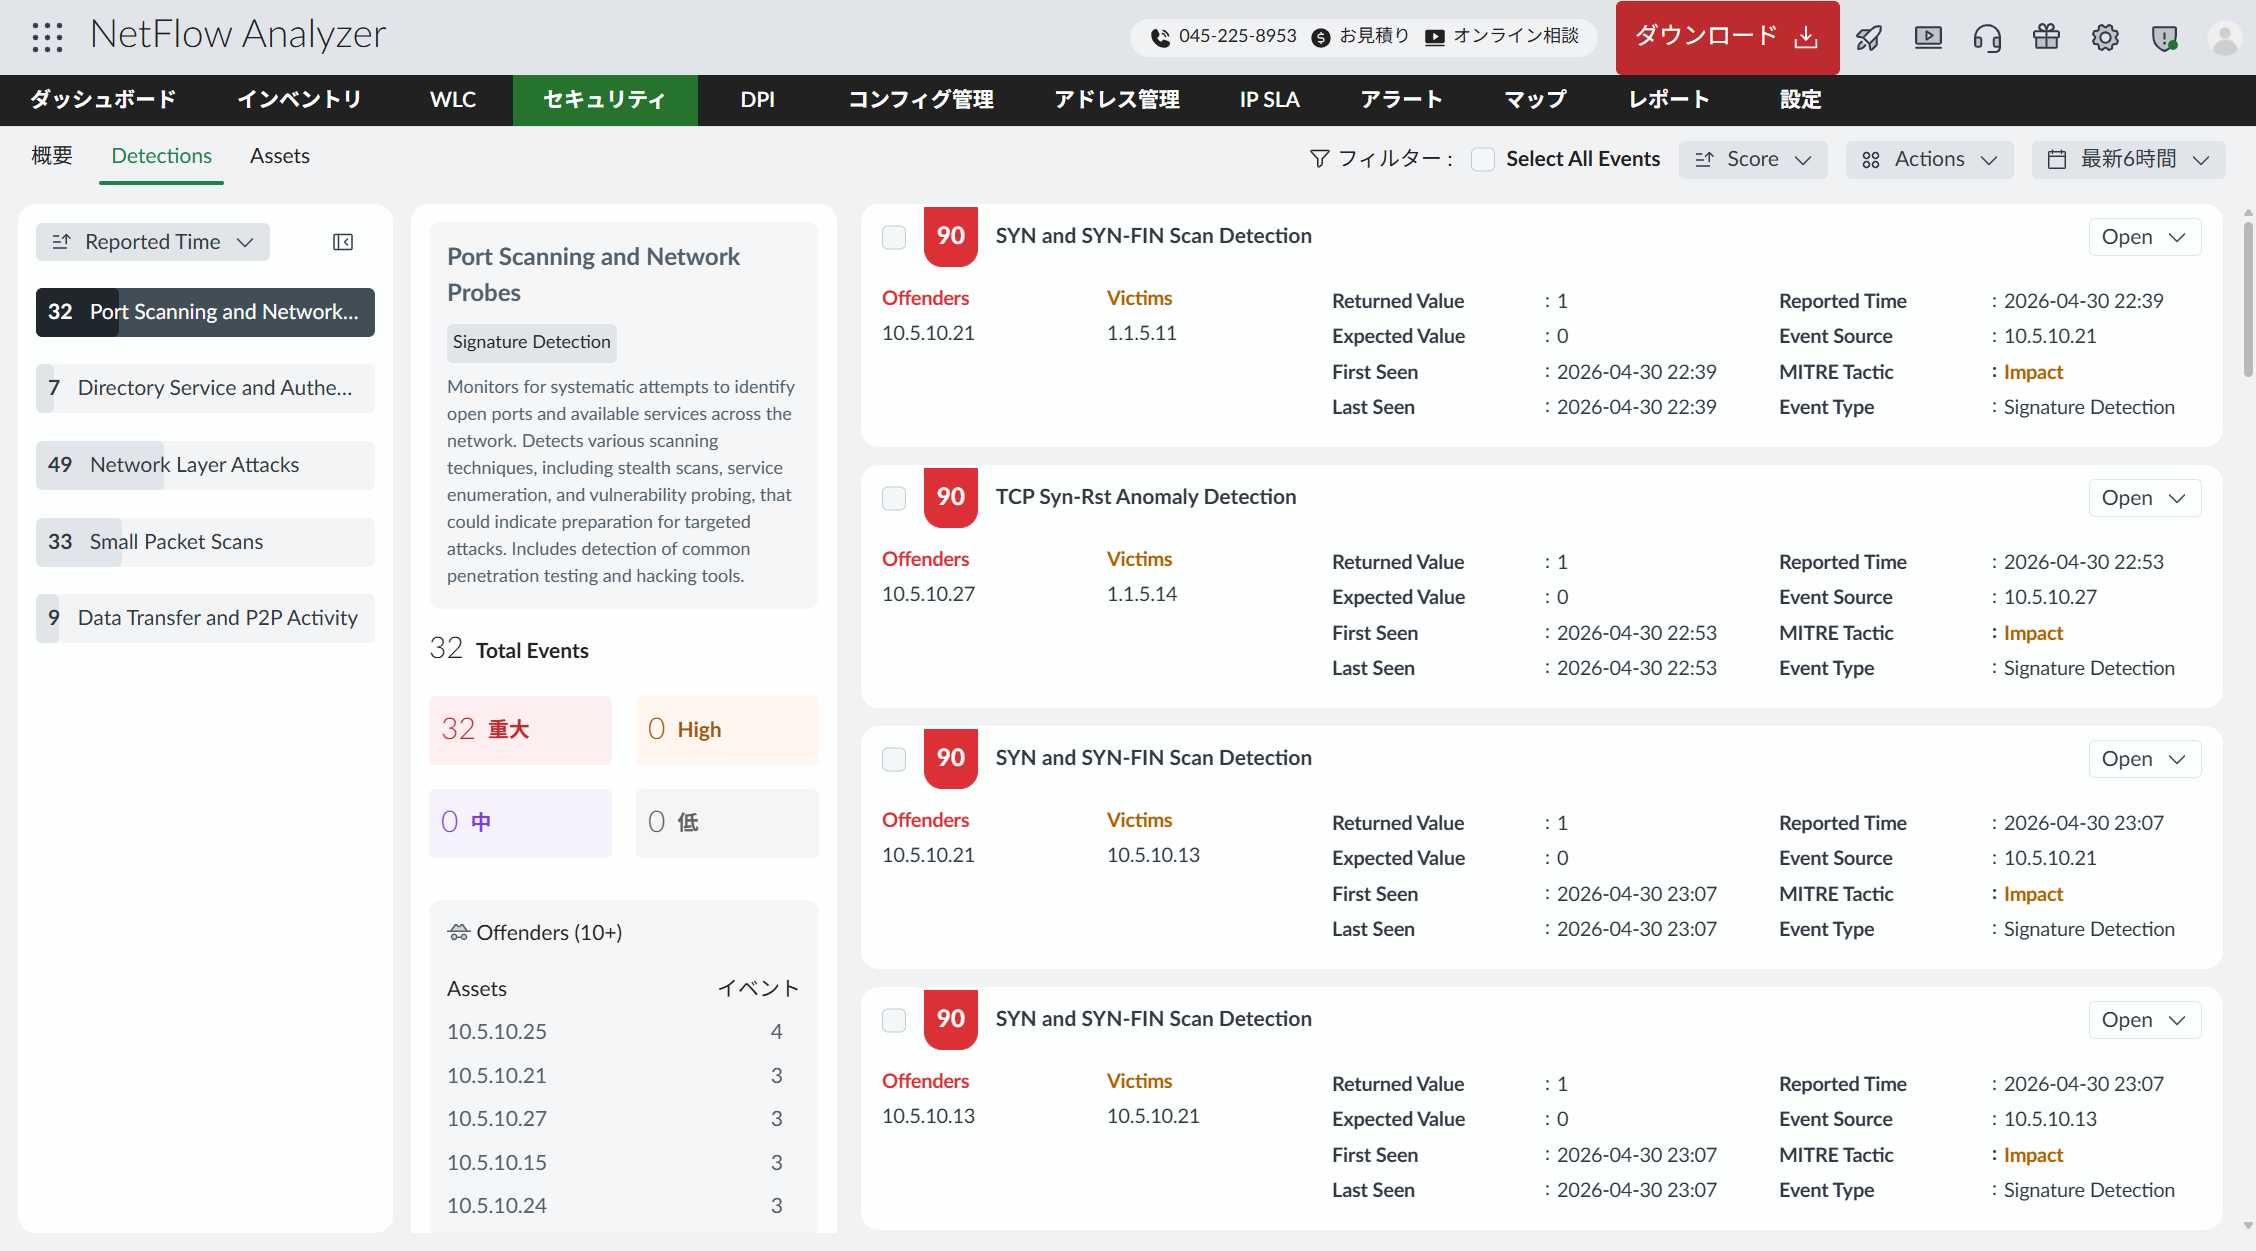Screen dimensions: 2256x1251
Task: Click the オンライン相談 video icon
Action: coord(1435,38)
